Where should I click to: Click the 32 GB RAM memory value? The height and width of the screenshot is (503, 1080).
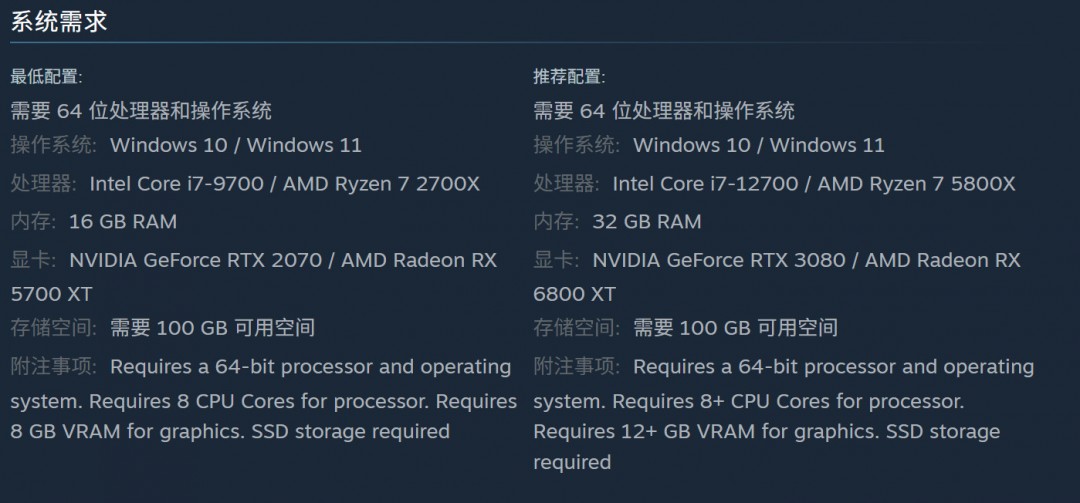pos(647,222)
